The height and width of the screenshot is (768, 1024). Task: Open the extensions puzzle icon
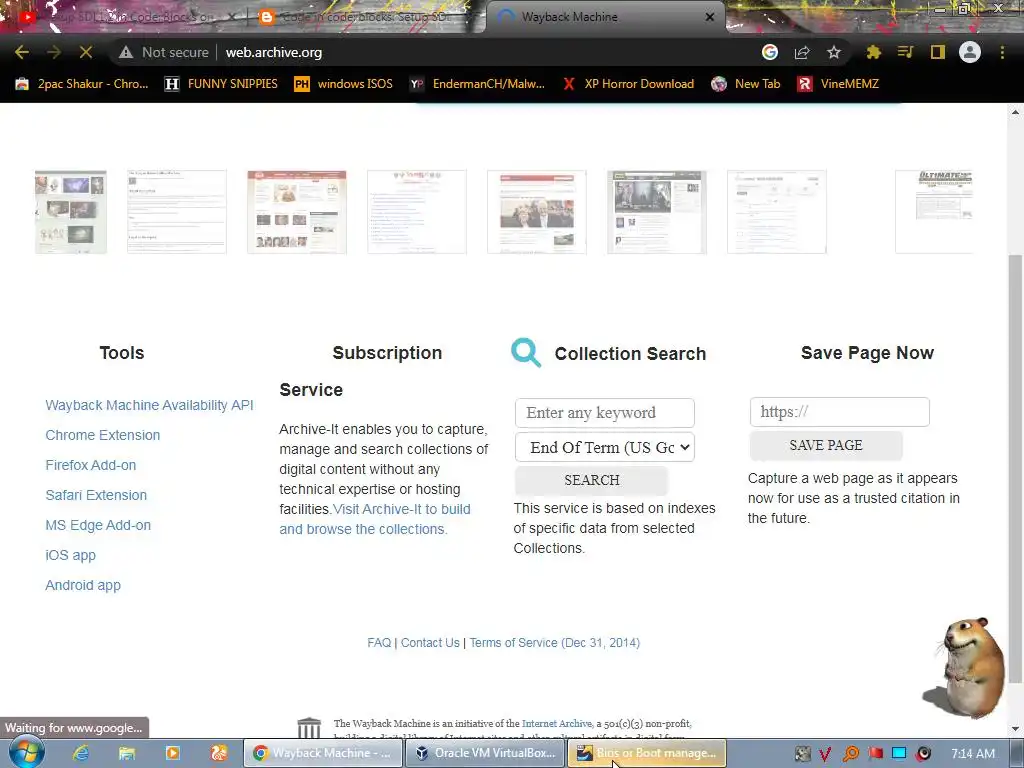[873, 52]
